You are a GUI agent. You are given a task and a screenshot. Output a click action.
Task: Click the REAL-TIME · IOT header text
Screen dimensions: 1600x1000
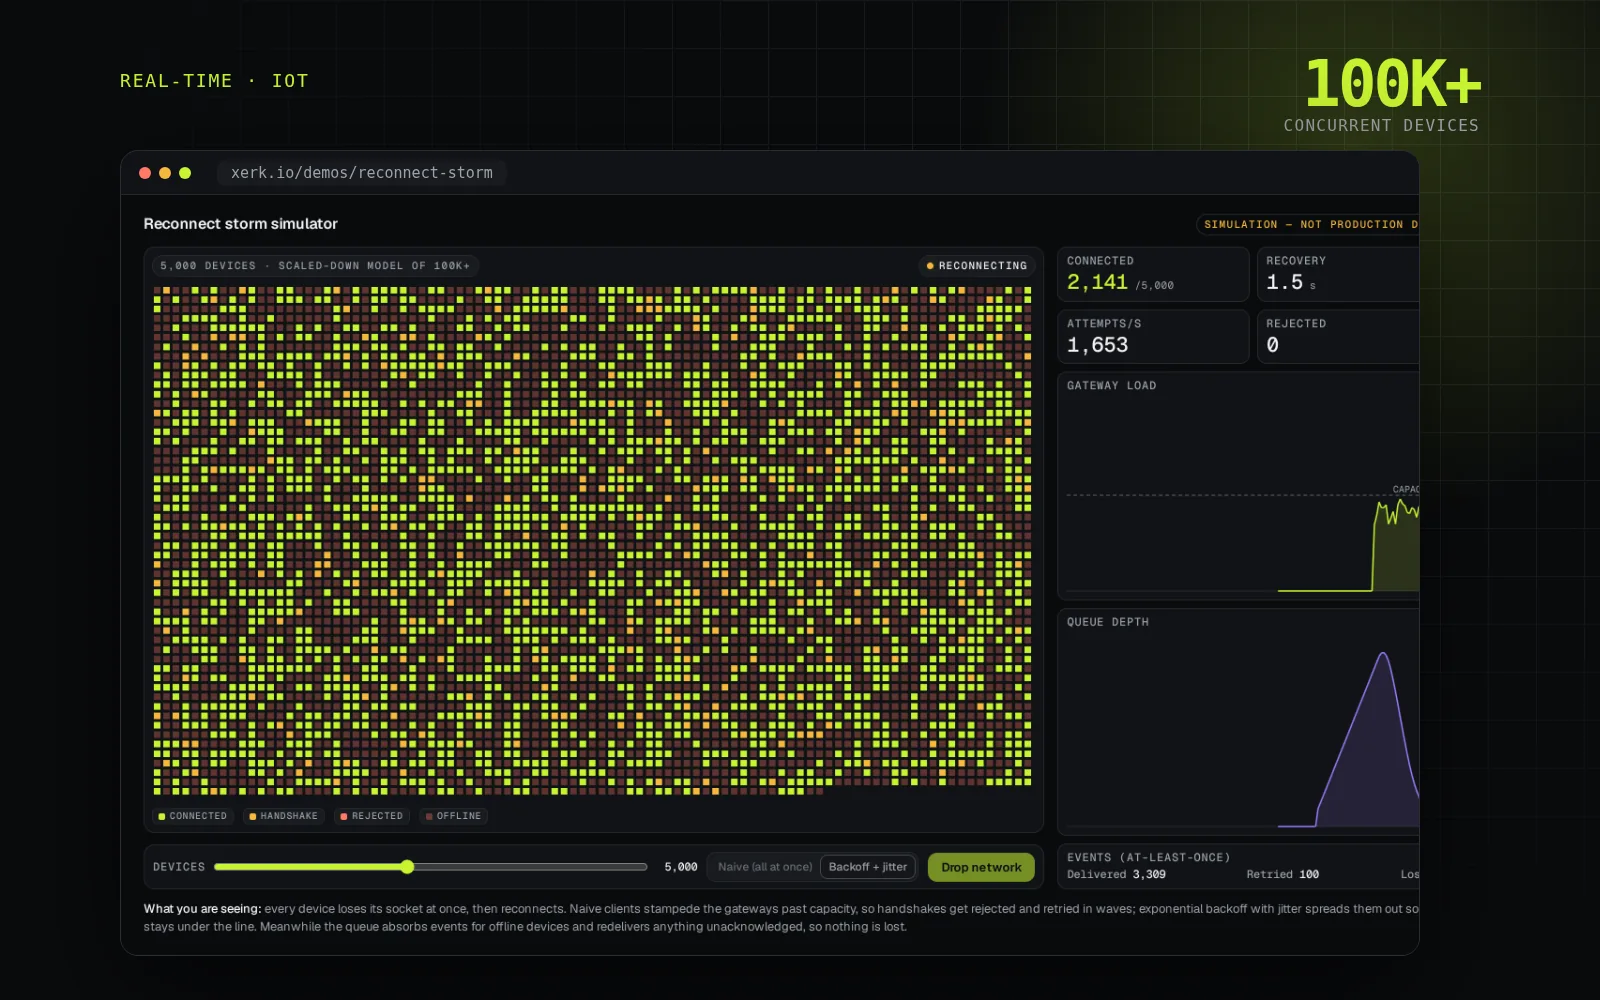pos(214,81)
